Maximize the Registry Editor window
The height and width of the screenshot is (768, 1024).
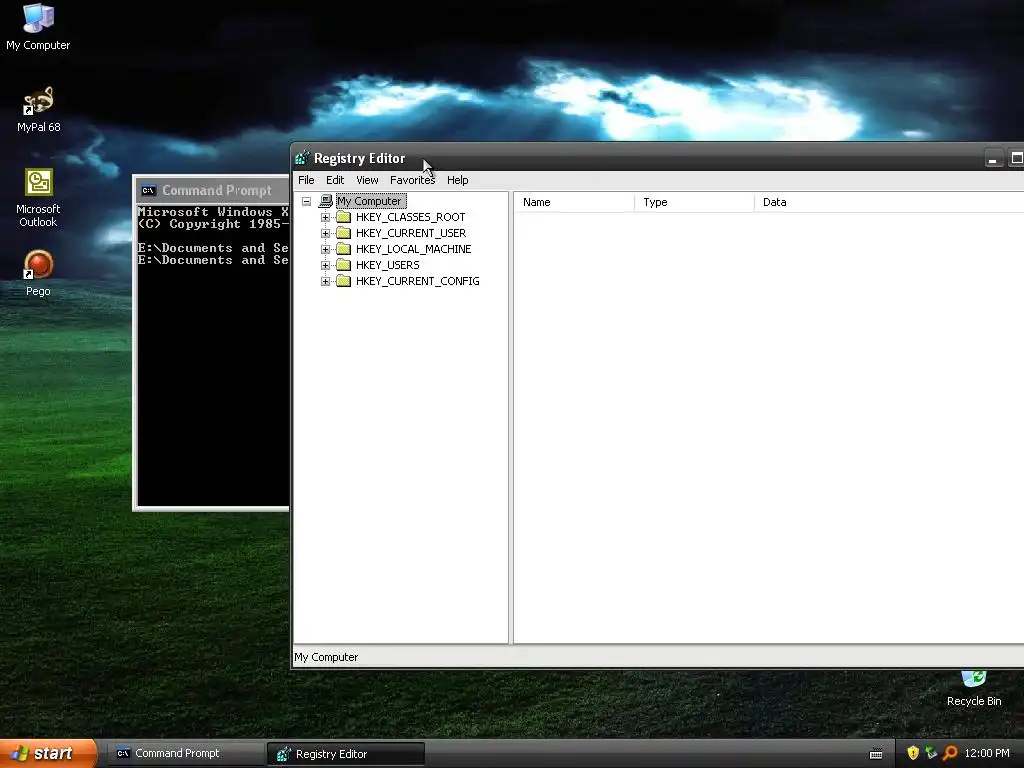click(1016, 158)
